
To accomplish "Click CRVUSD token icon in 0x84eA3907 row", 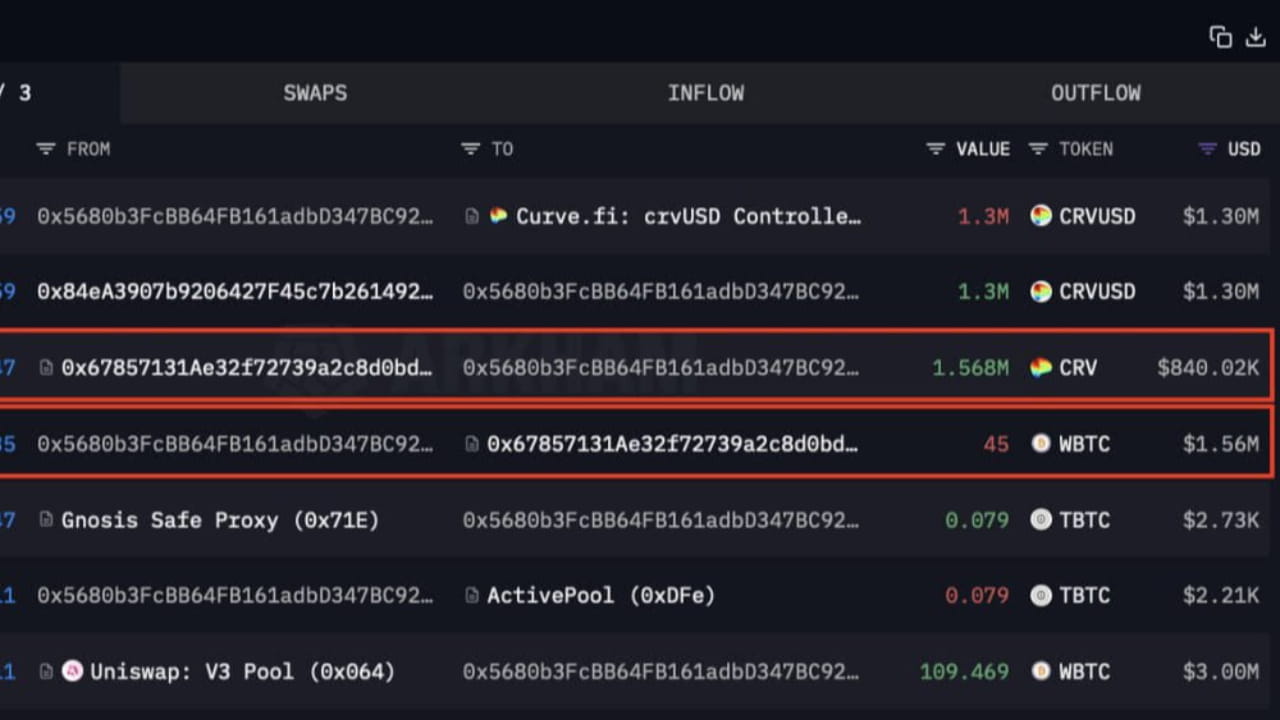I will point(1041,292).
